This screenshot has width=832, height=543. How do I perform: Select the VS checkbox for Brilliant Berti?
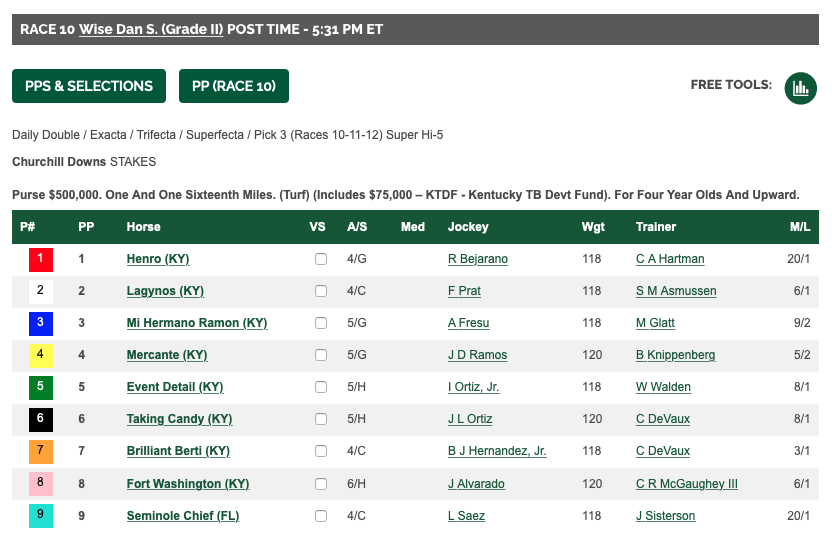[x=321, y=451]
